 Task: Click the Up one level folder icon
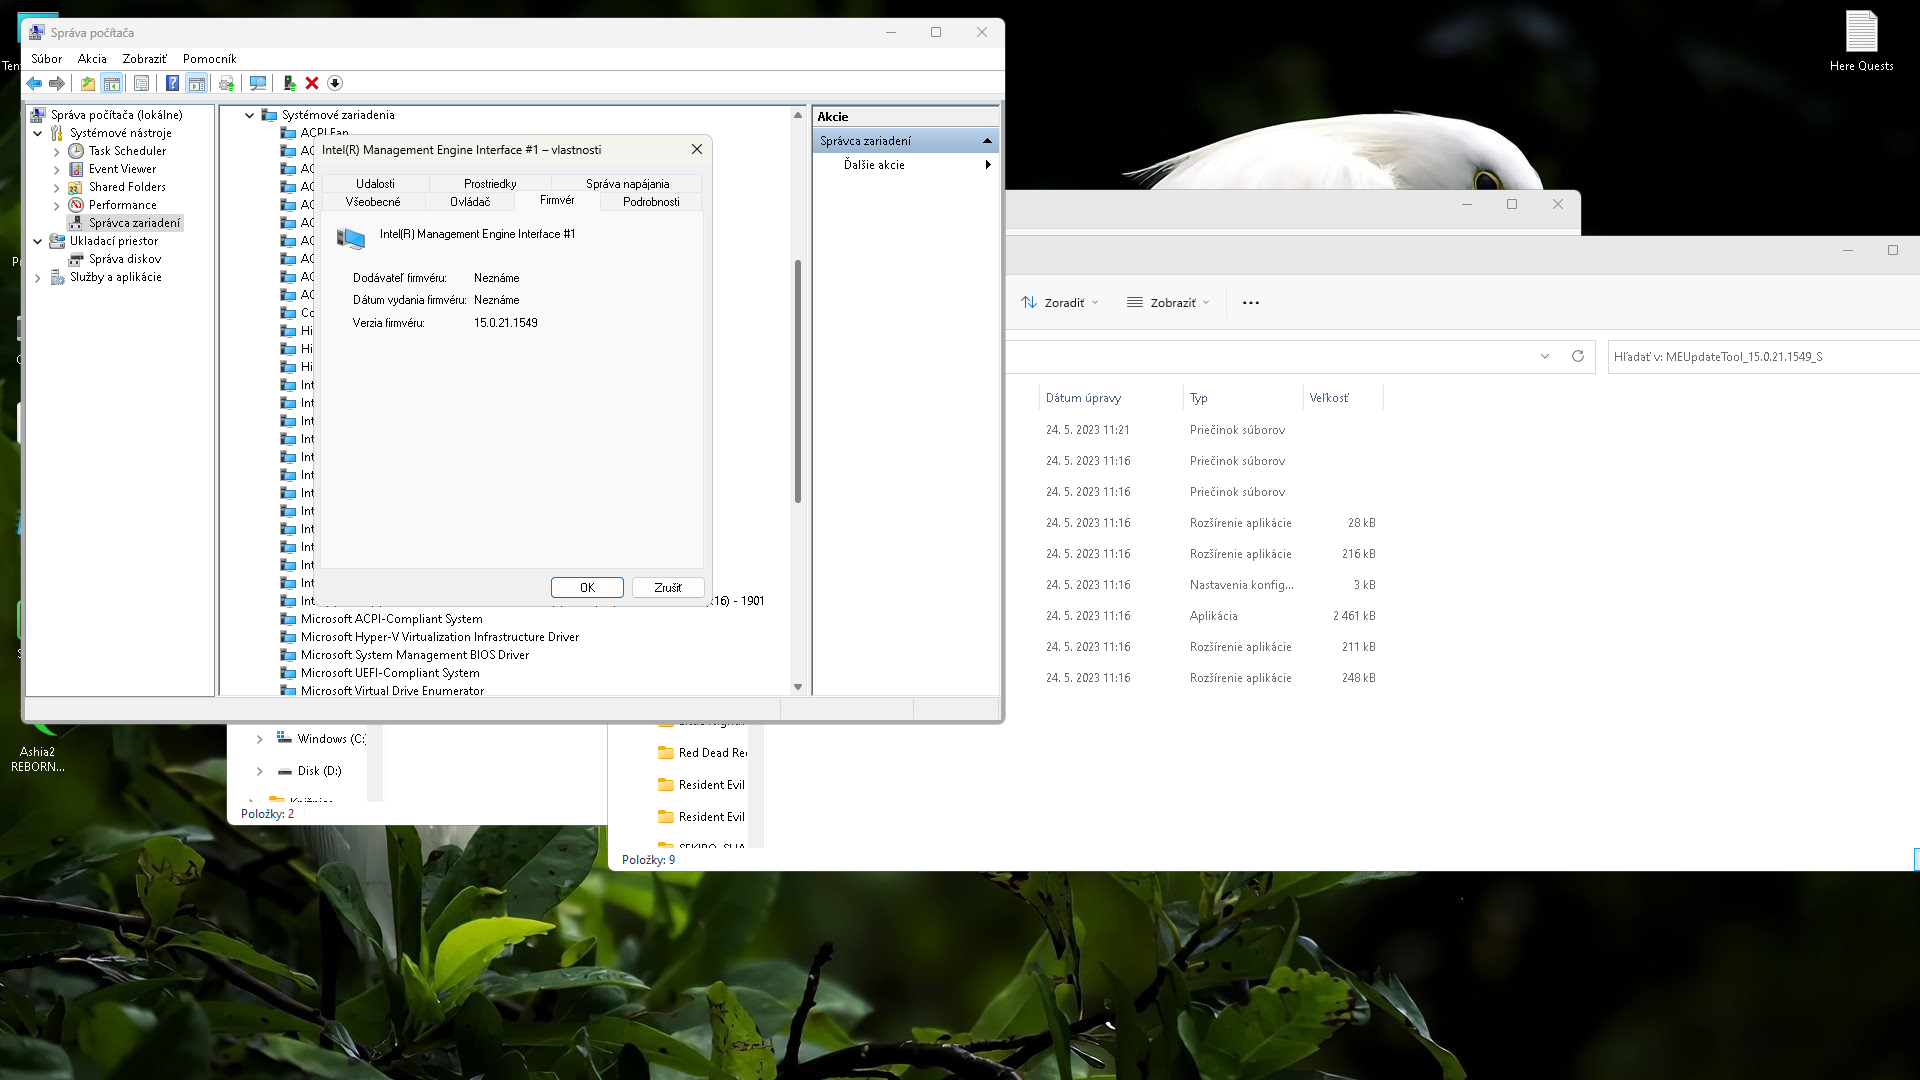88,83
